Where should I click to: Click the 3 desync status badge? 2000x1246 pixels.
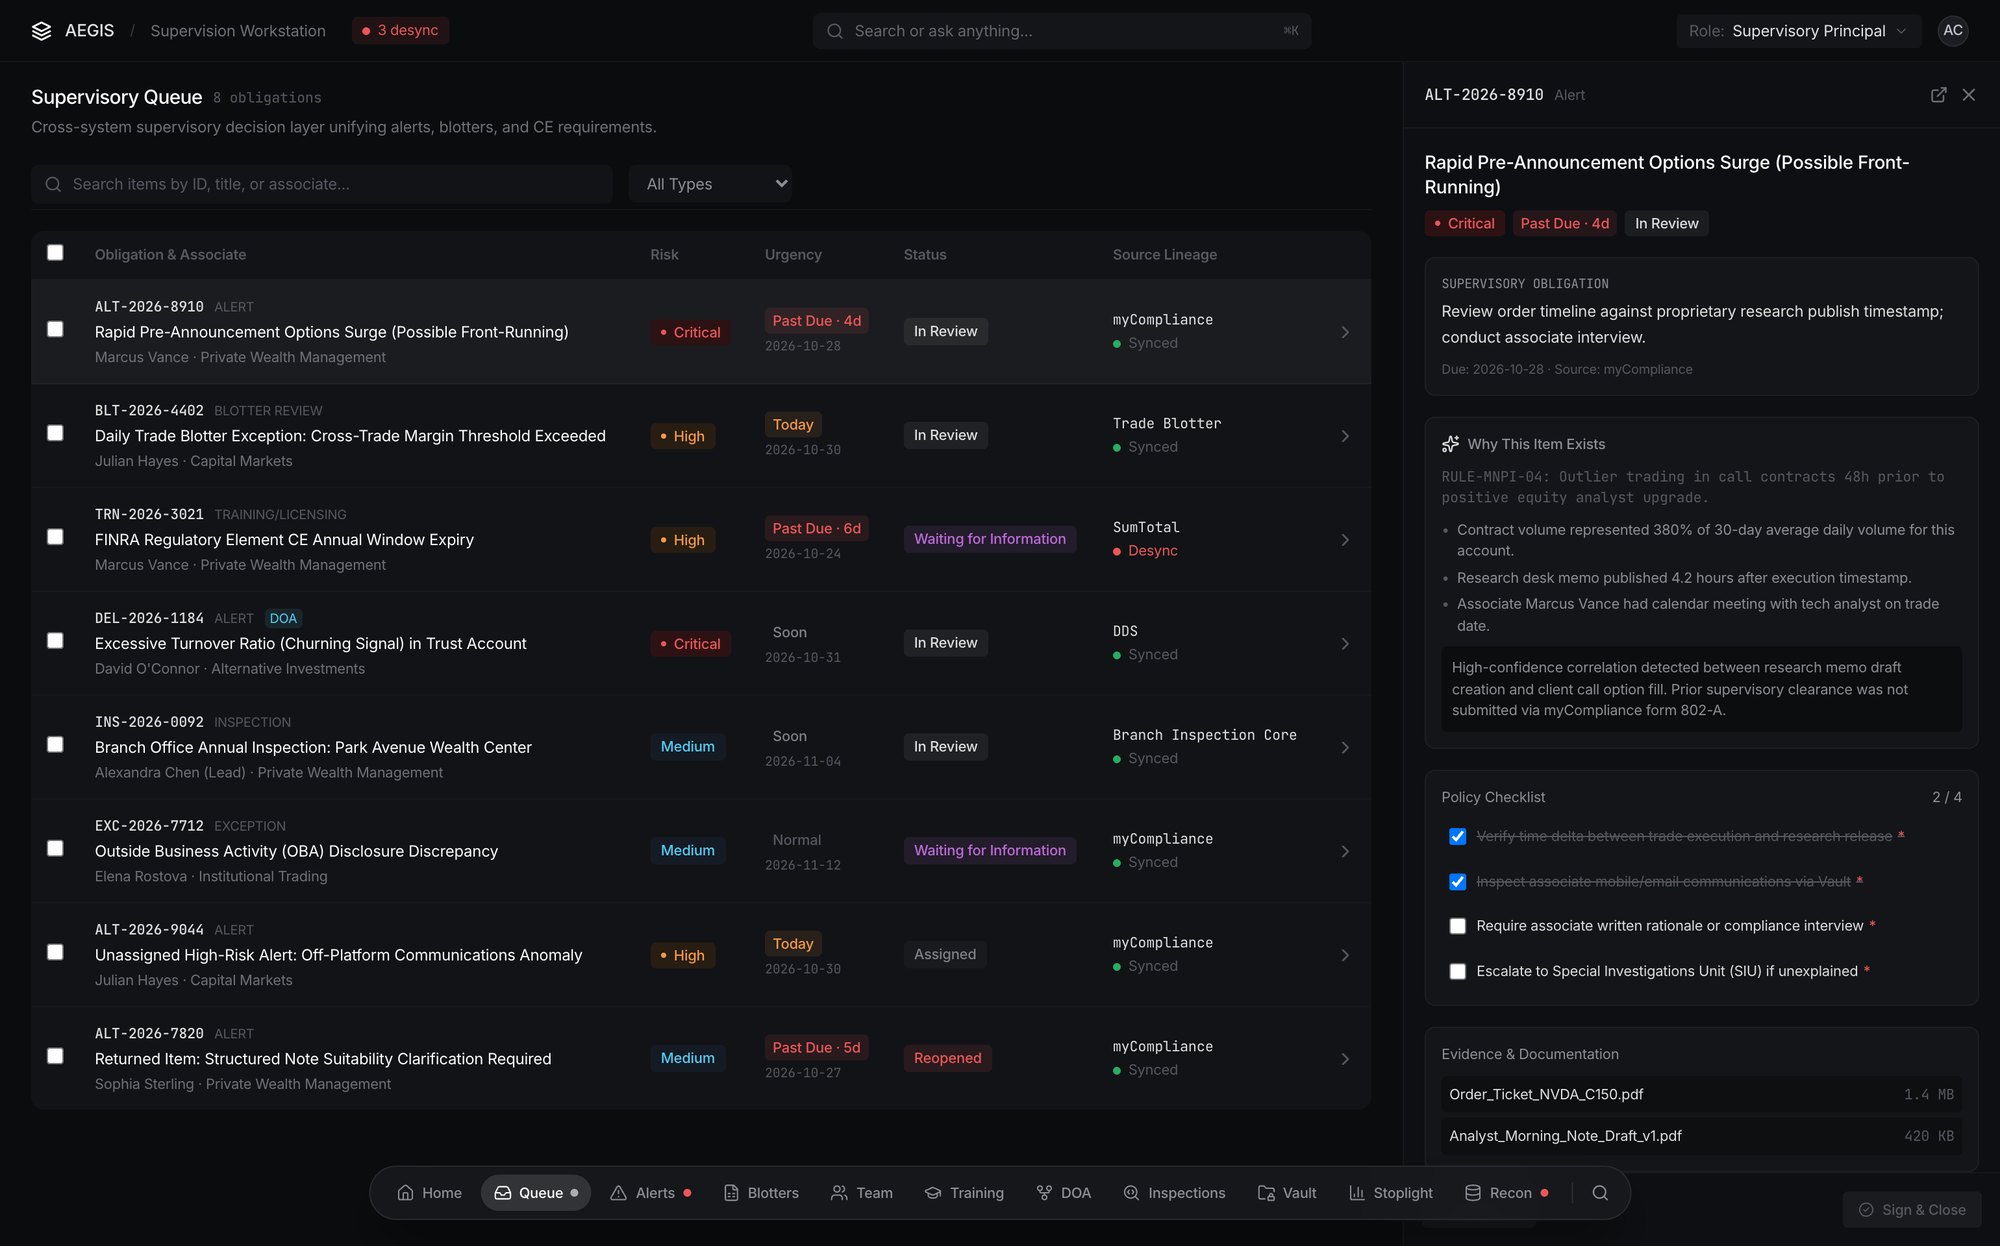tap(400, 31)
